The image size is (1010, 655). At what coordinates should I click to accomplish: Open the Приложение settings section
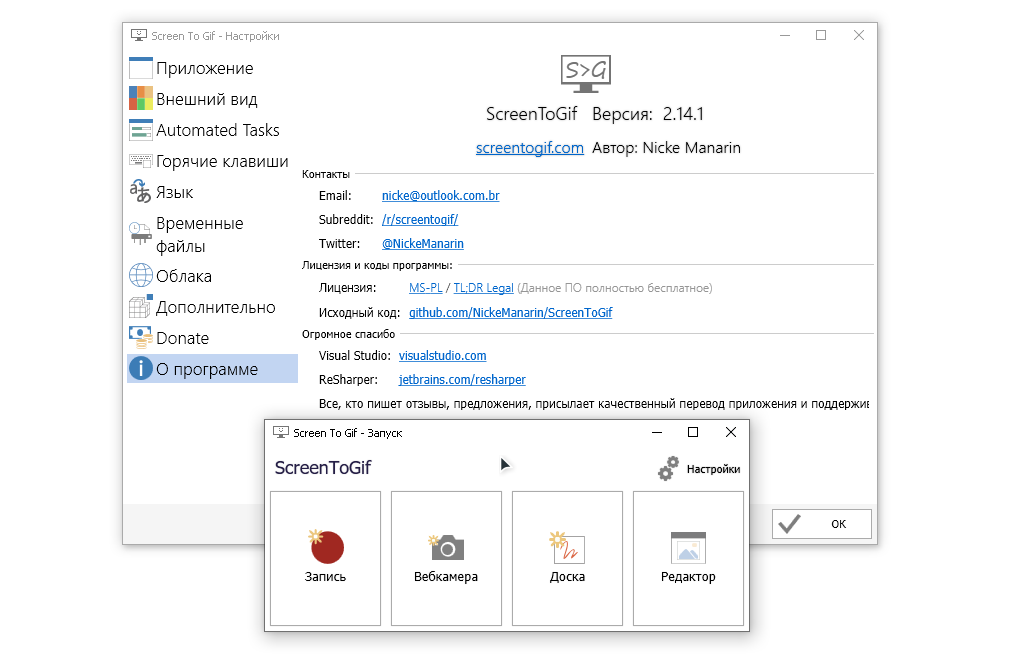(205, 68)
